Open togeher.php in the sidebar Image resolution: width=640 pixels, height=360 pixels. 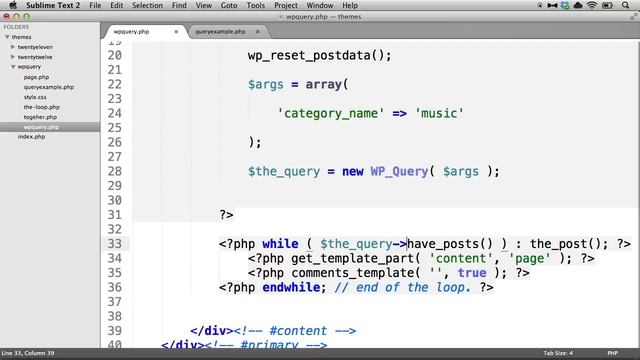tap(40, 117)
